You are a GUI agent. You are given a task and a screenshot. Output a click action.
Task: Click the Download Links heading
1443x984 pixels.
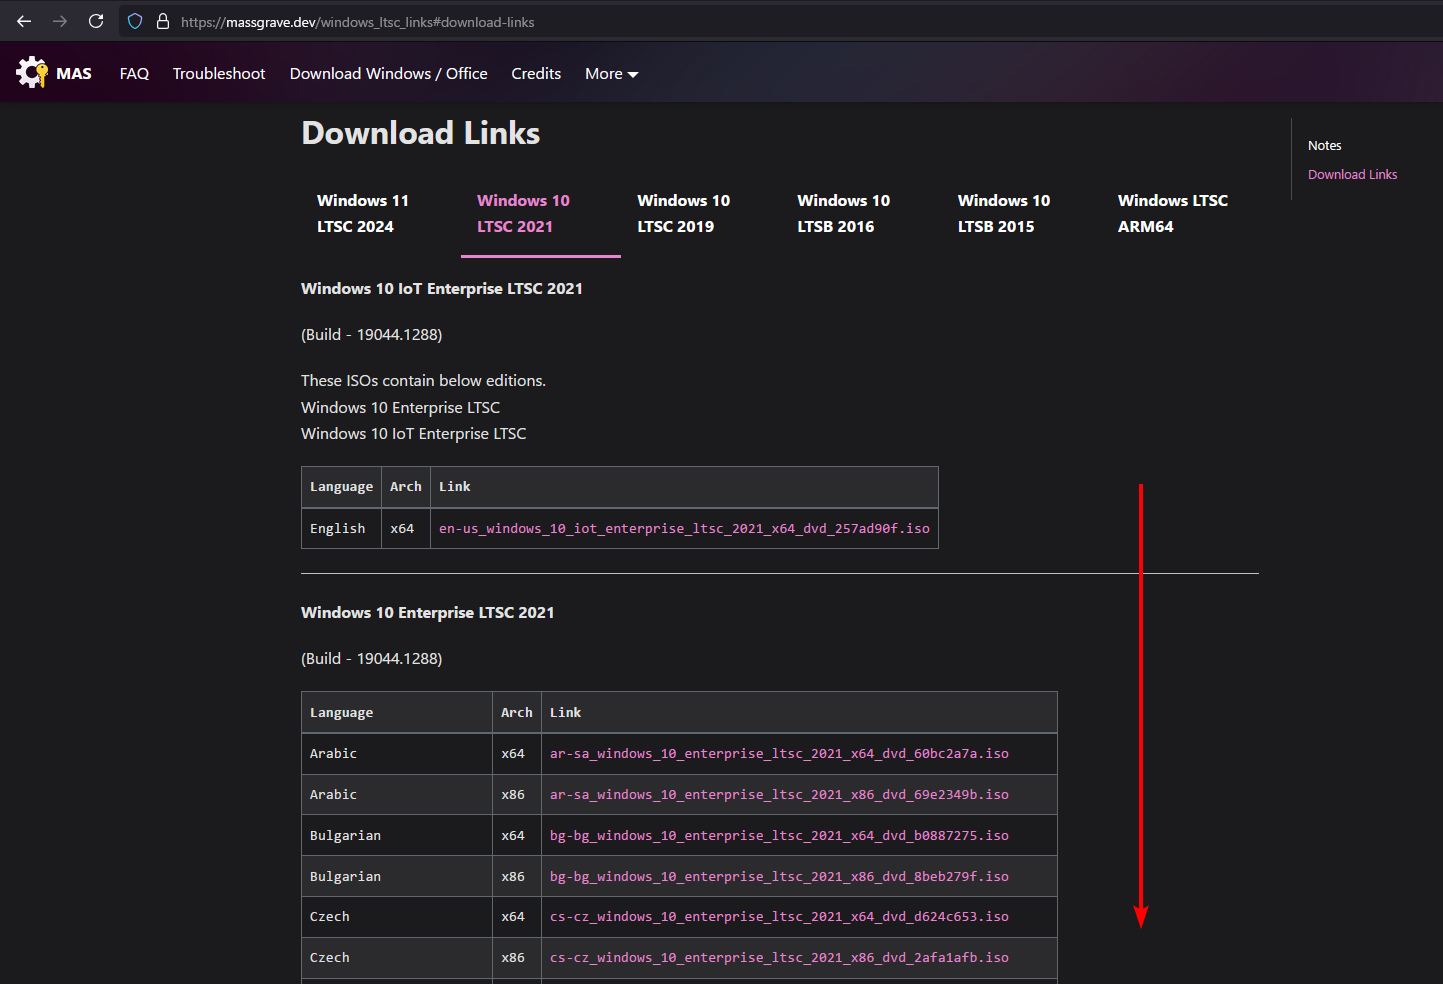tap(420, 133)
